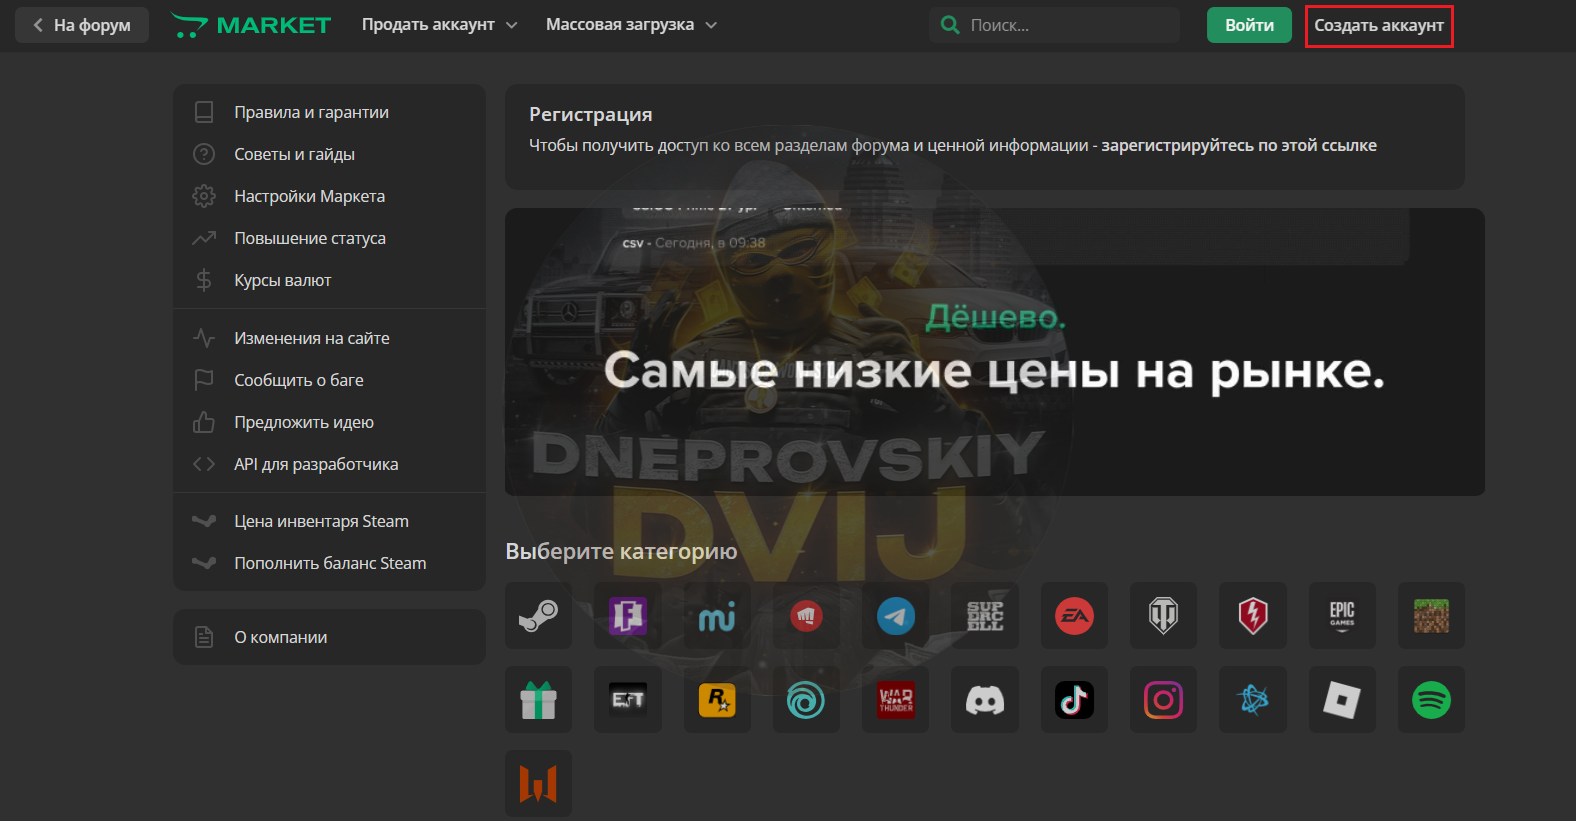Select the EA category icon
The width and height of the screenshot is (1576, 821).
pyautogui.click(x=1074, y=616)
